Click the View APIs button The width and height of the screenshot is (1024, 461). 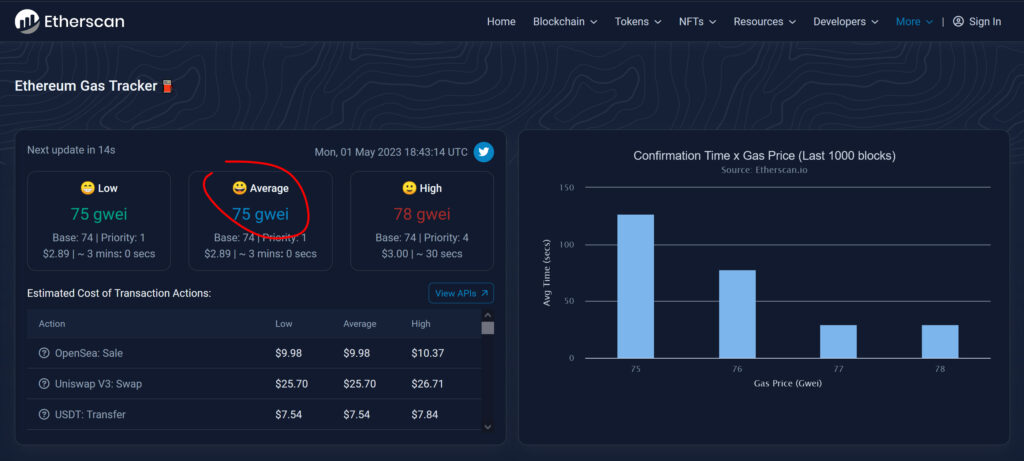[x=461, y=293]
